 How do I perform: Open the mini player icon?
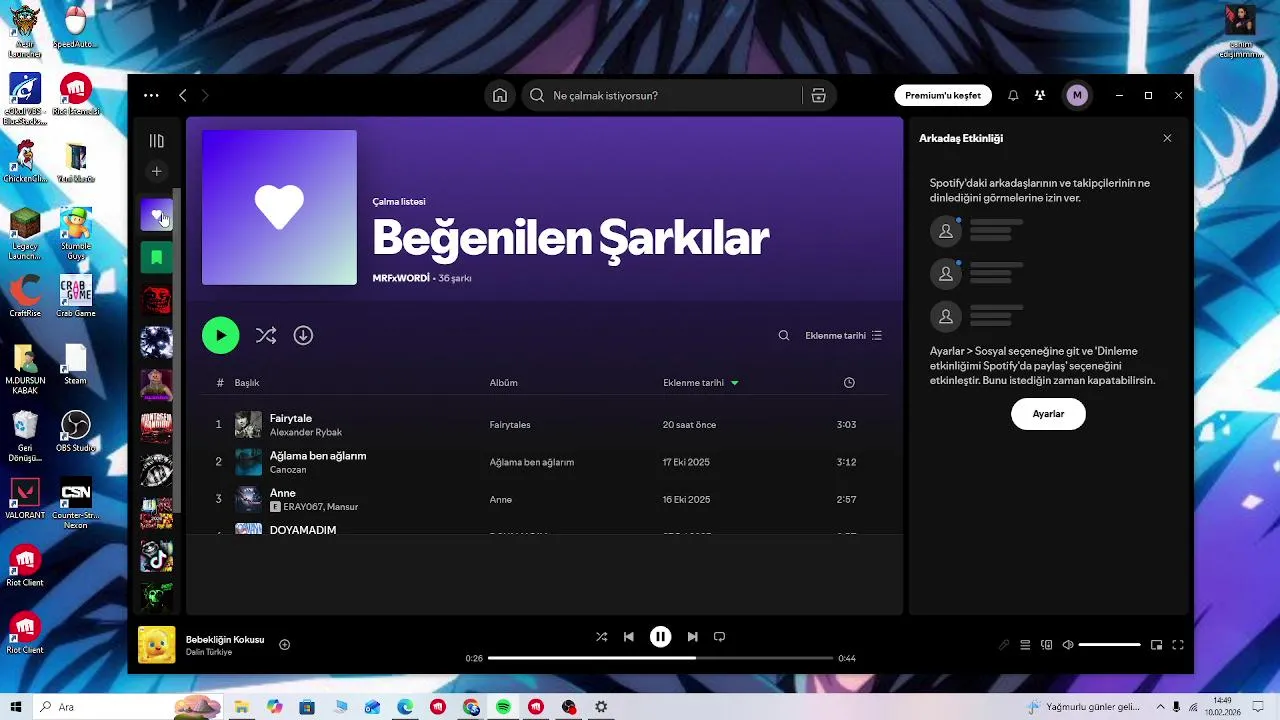coord(1156,645)
